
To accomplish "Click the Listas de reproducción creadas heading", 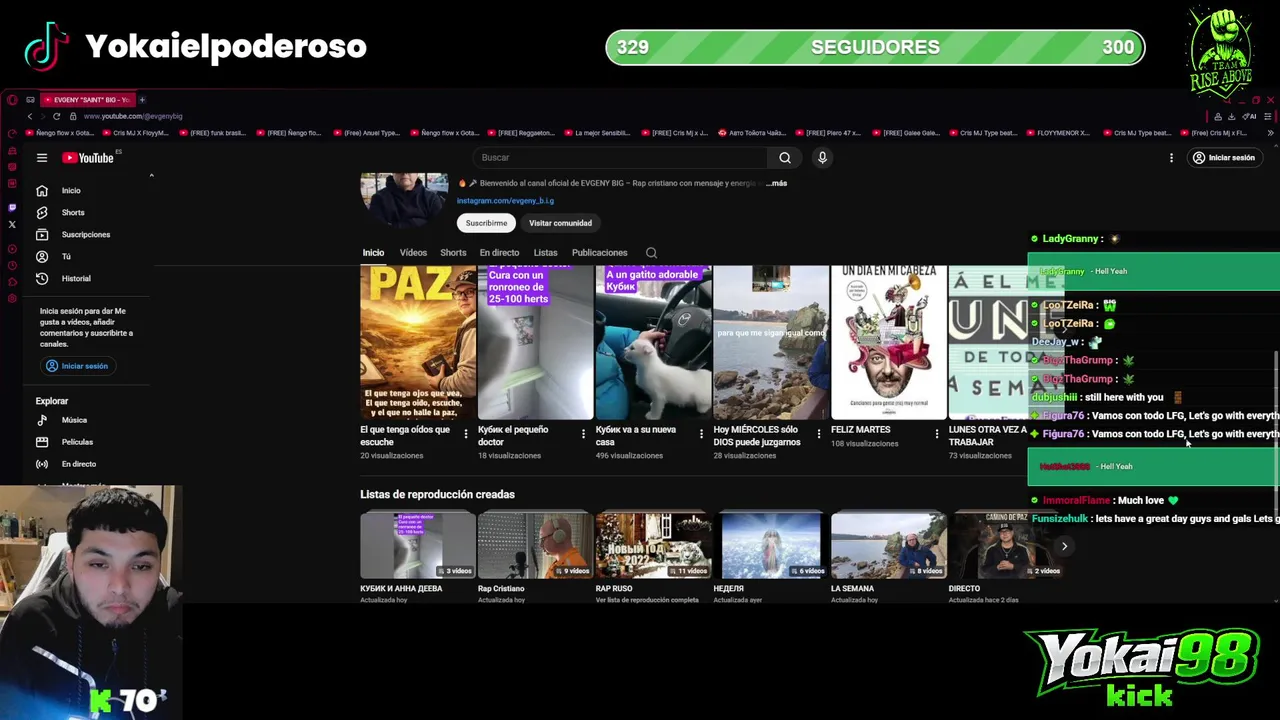I will [437, 494].
